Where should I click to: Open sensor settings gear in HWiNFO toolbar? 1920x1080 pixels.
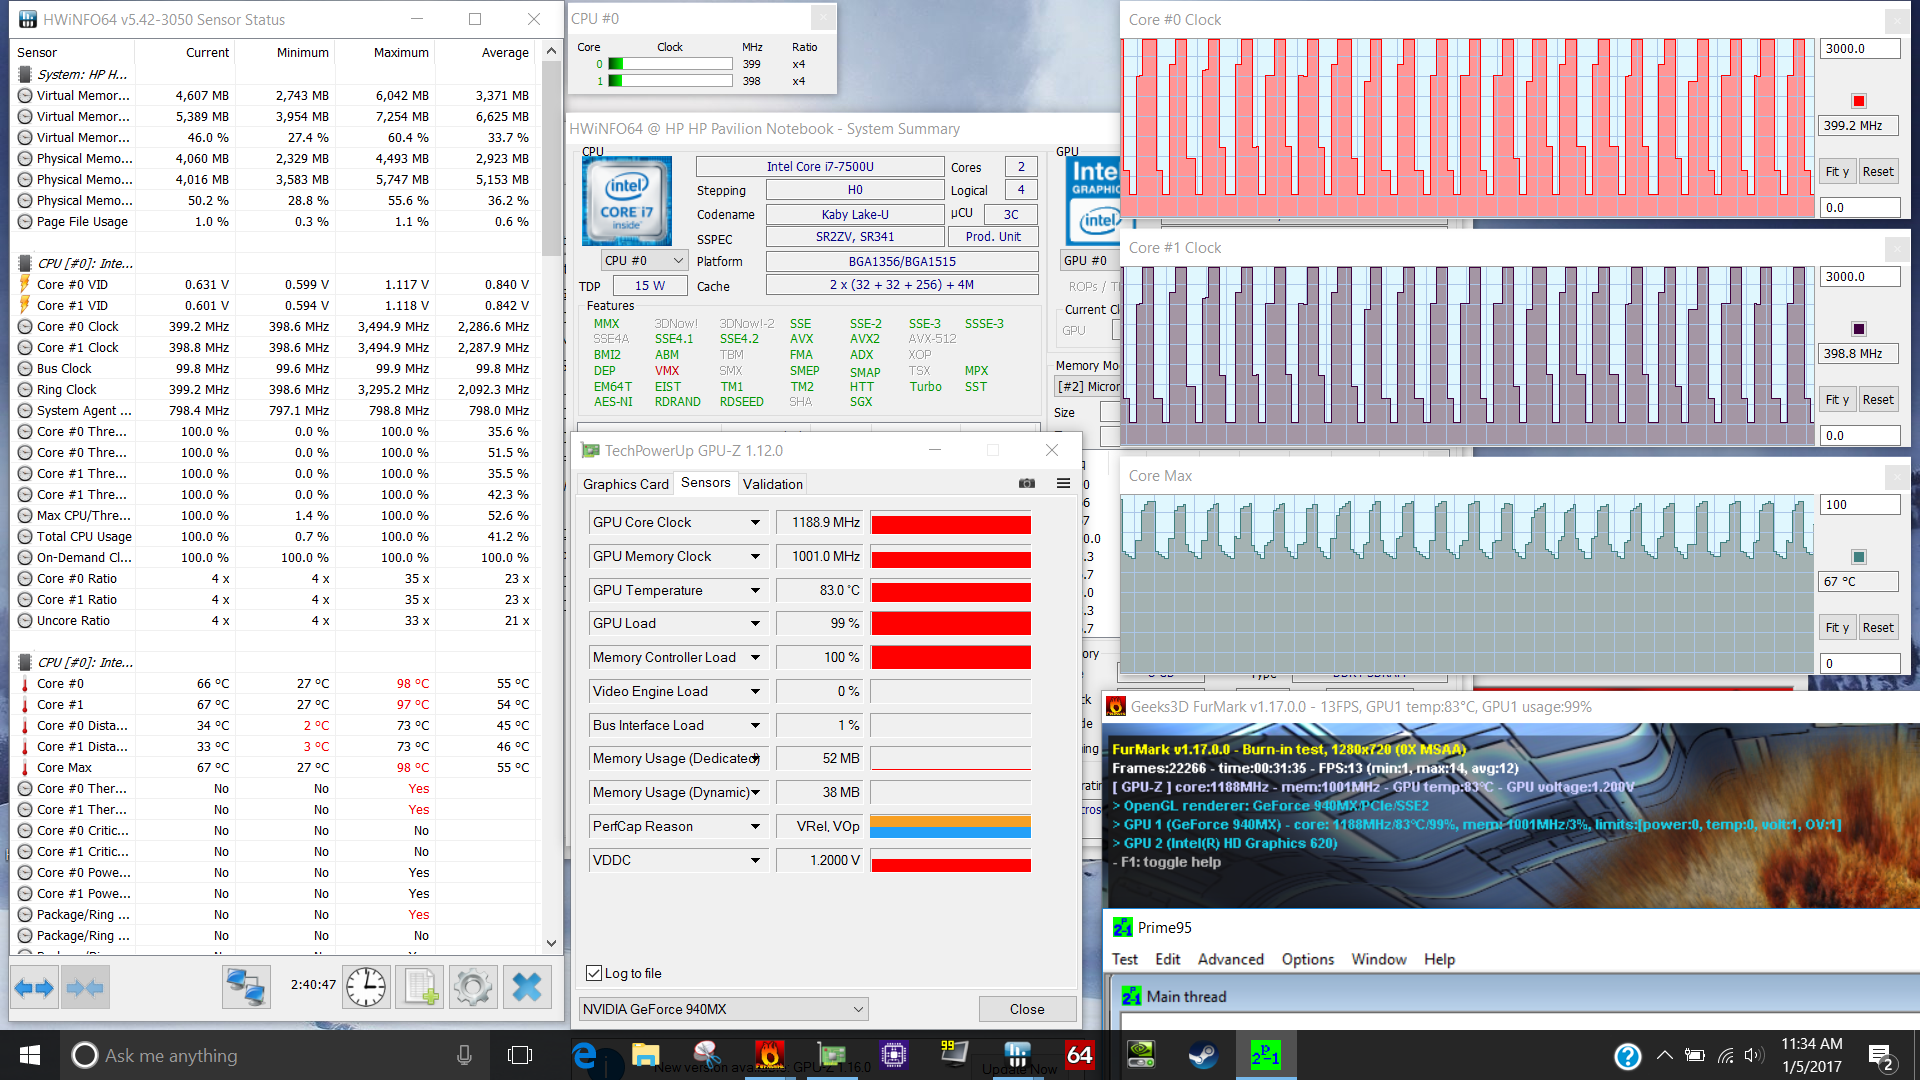tap(473, 988)
